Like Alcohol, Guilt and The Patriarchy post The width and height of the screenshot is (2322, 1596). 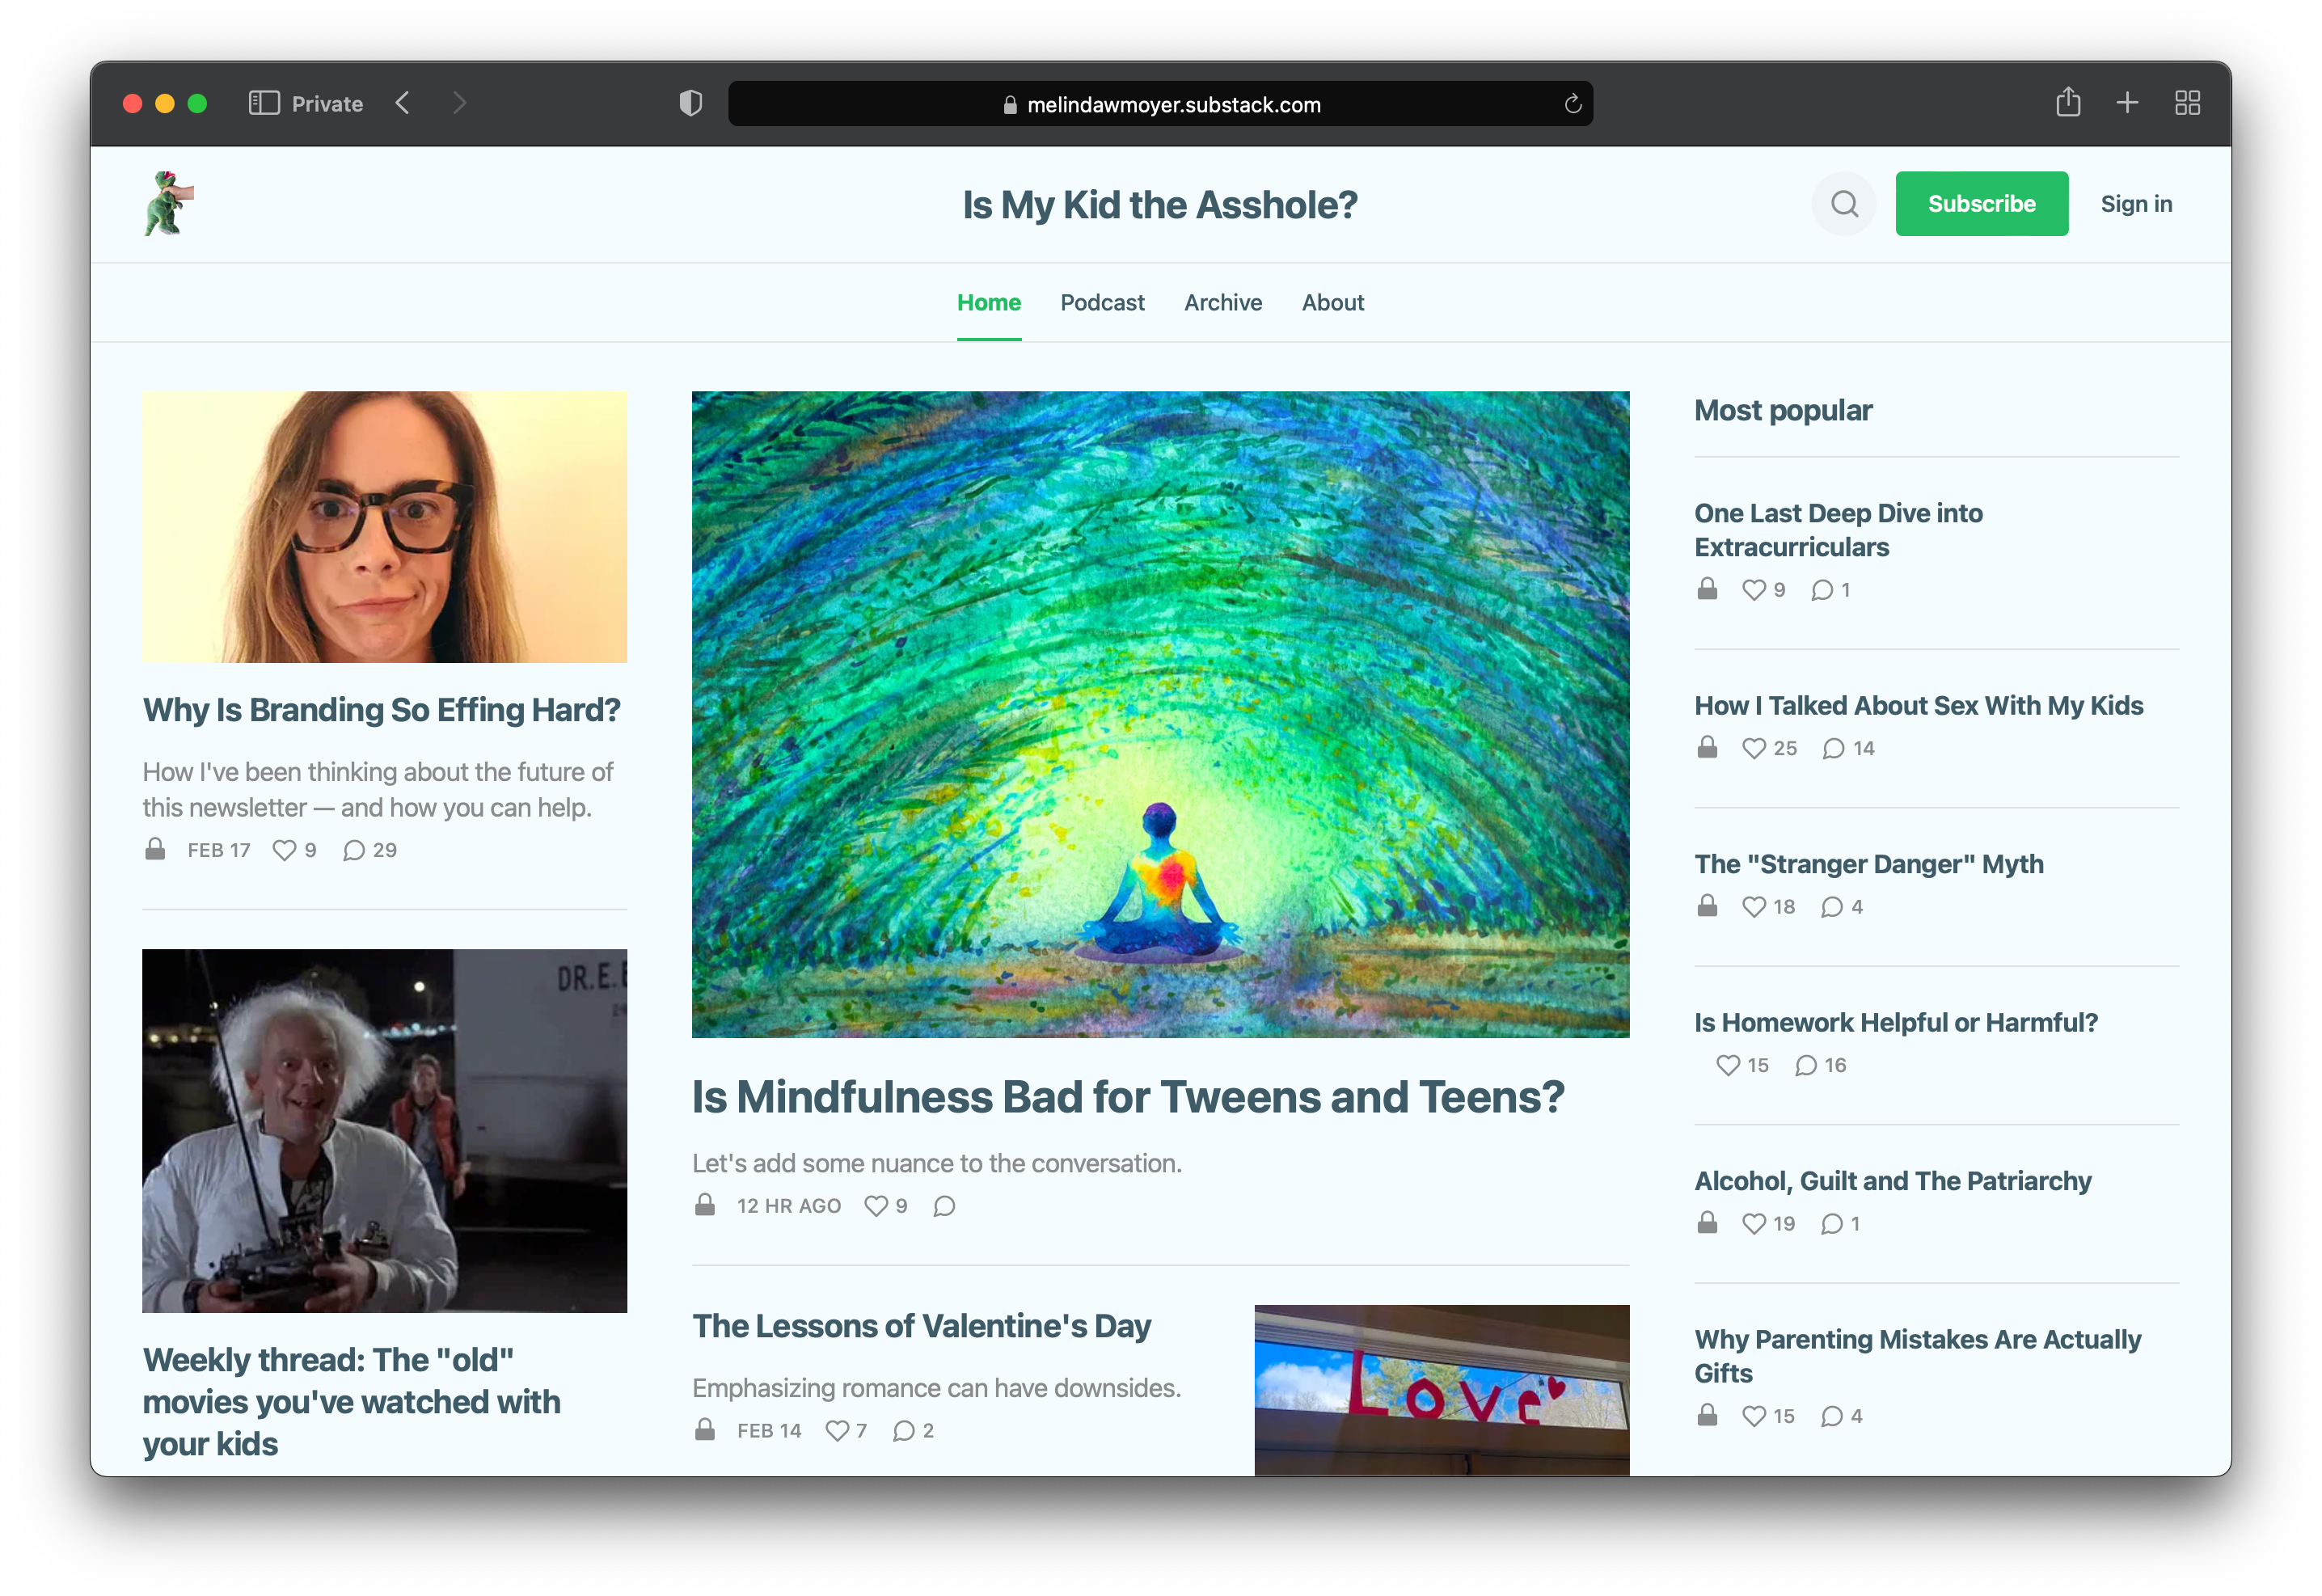click(1768, 1223)
